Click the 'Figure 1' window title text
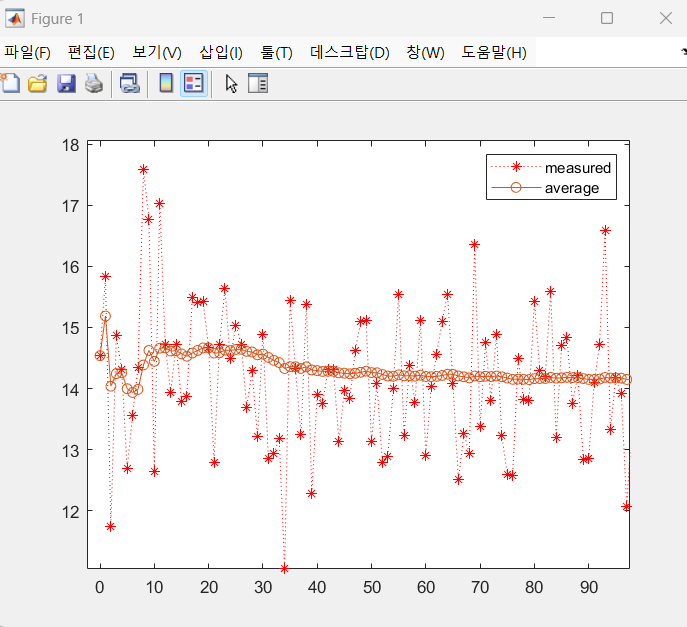 point(57,19)
